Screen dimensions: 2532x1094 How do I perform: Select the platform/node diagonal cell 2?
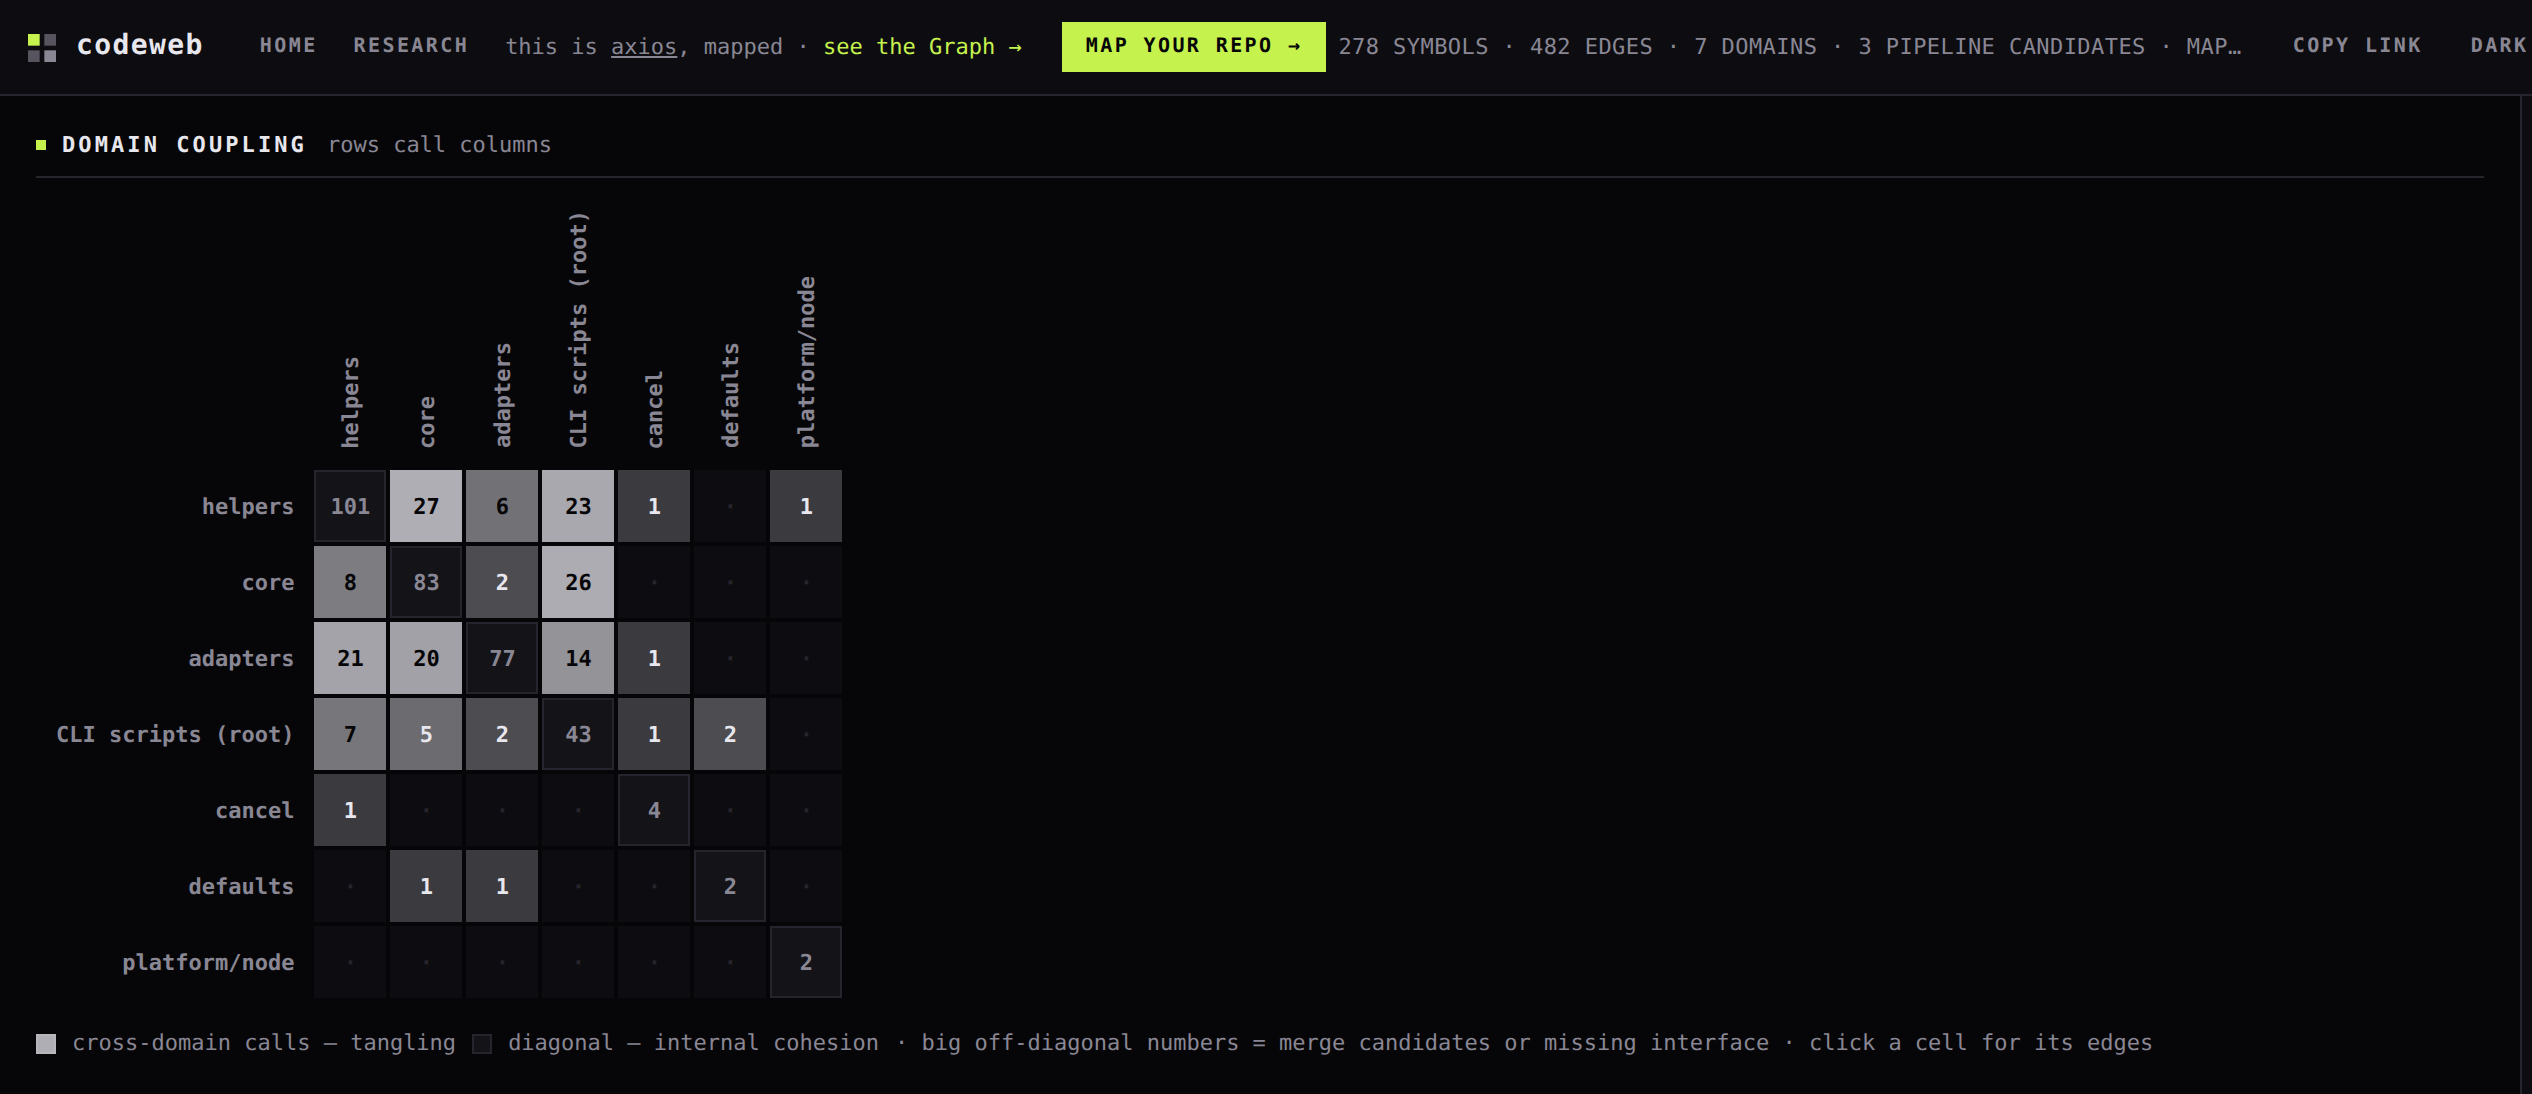806,962
